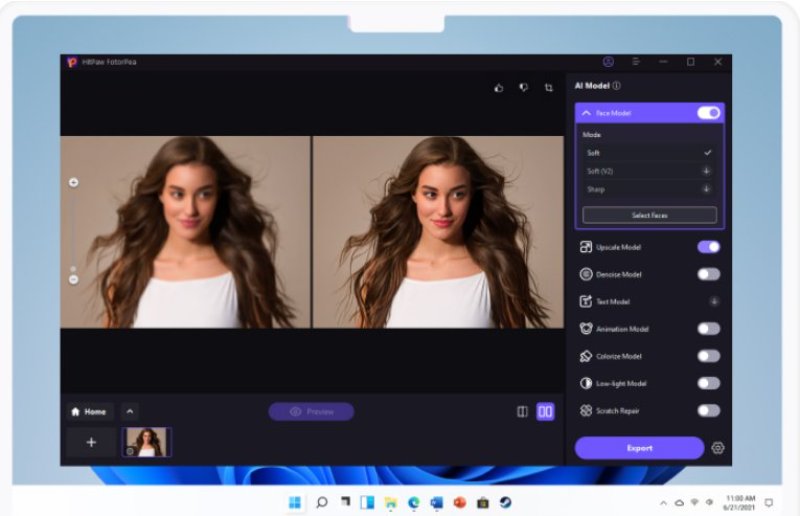
Task: Switch to split compare view icon
Action: pyautogui.click(x=522, y=411)
